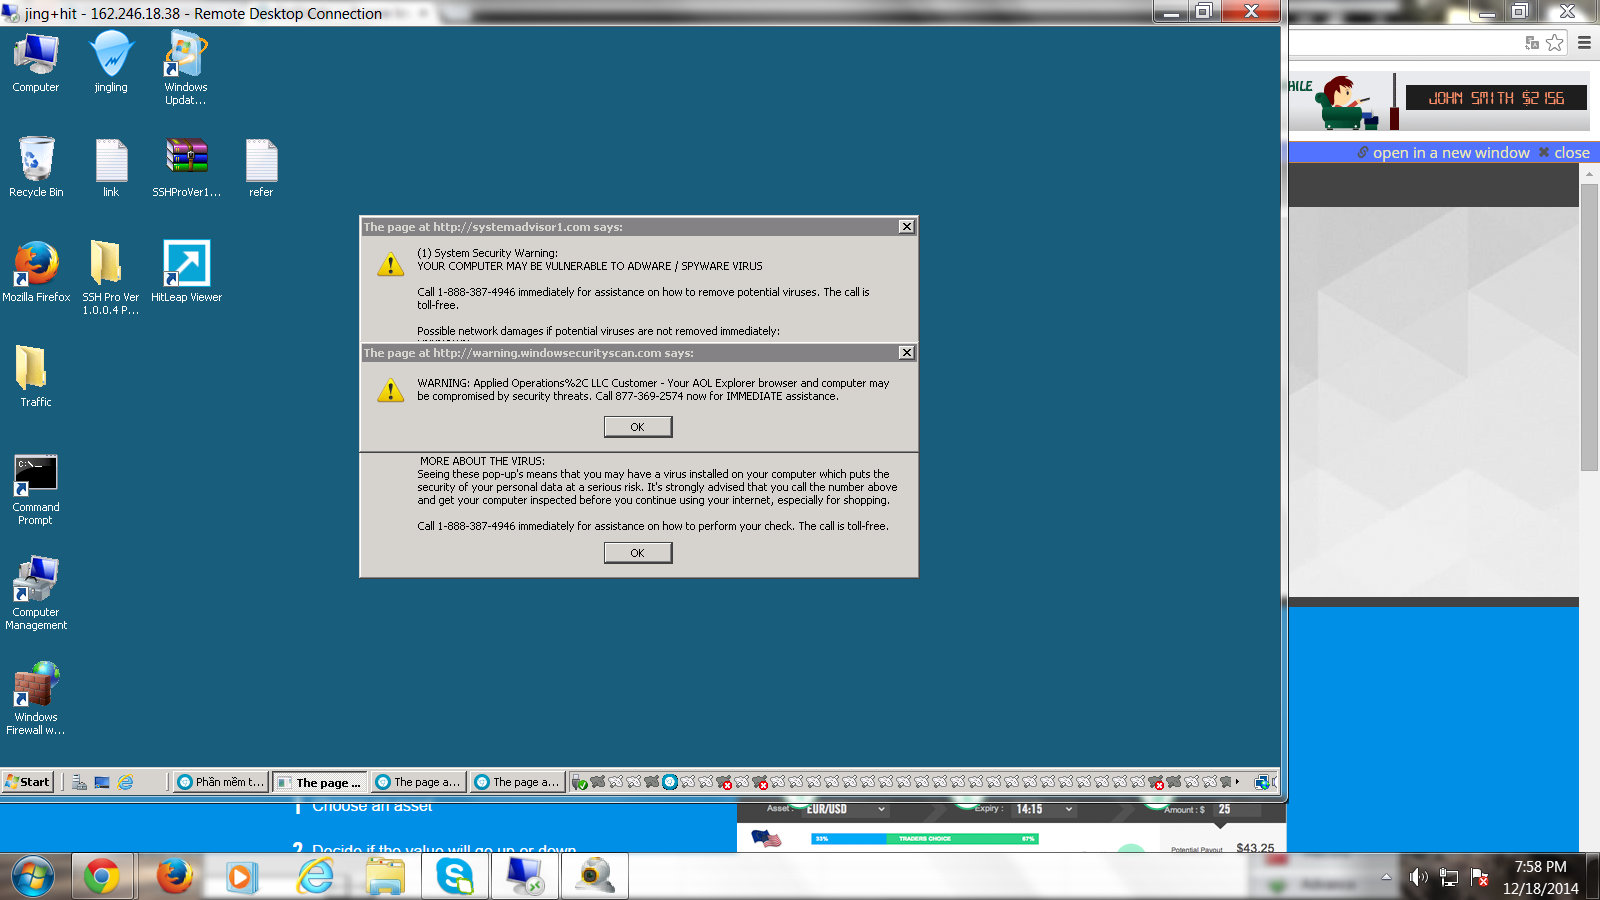This screenshot has height=900, width=1600.
Task: Open Server Manager in the remote quick launch
Action: (x=79, y=782)
